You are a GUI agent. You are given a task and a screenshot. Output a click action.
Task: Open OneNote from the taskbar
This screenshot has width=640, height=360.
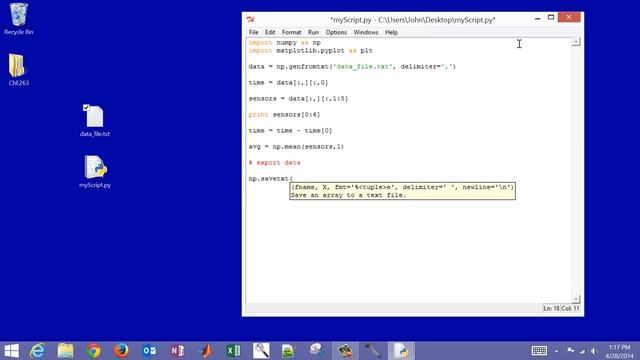tap(177, 351)
